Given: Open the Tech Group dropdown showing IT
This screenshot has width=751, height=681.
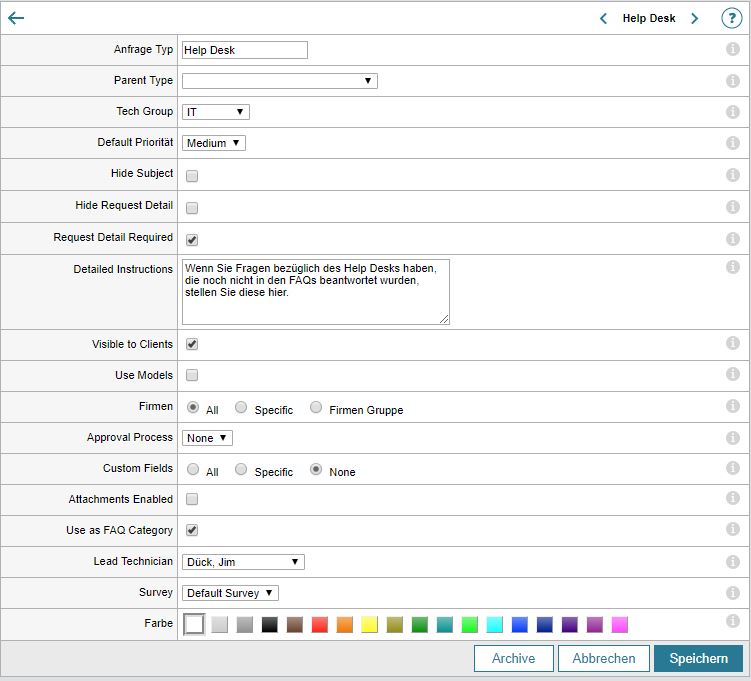Looking at the screenshot, I should (216, 112).
